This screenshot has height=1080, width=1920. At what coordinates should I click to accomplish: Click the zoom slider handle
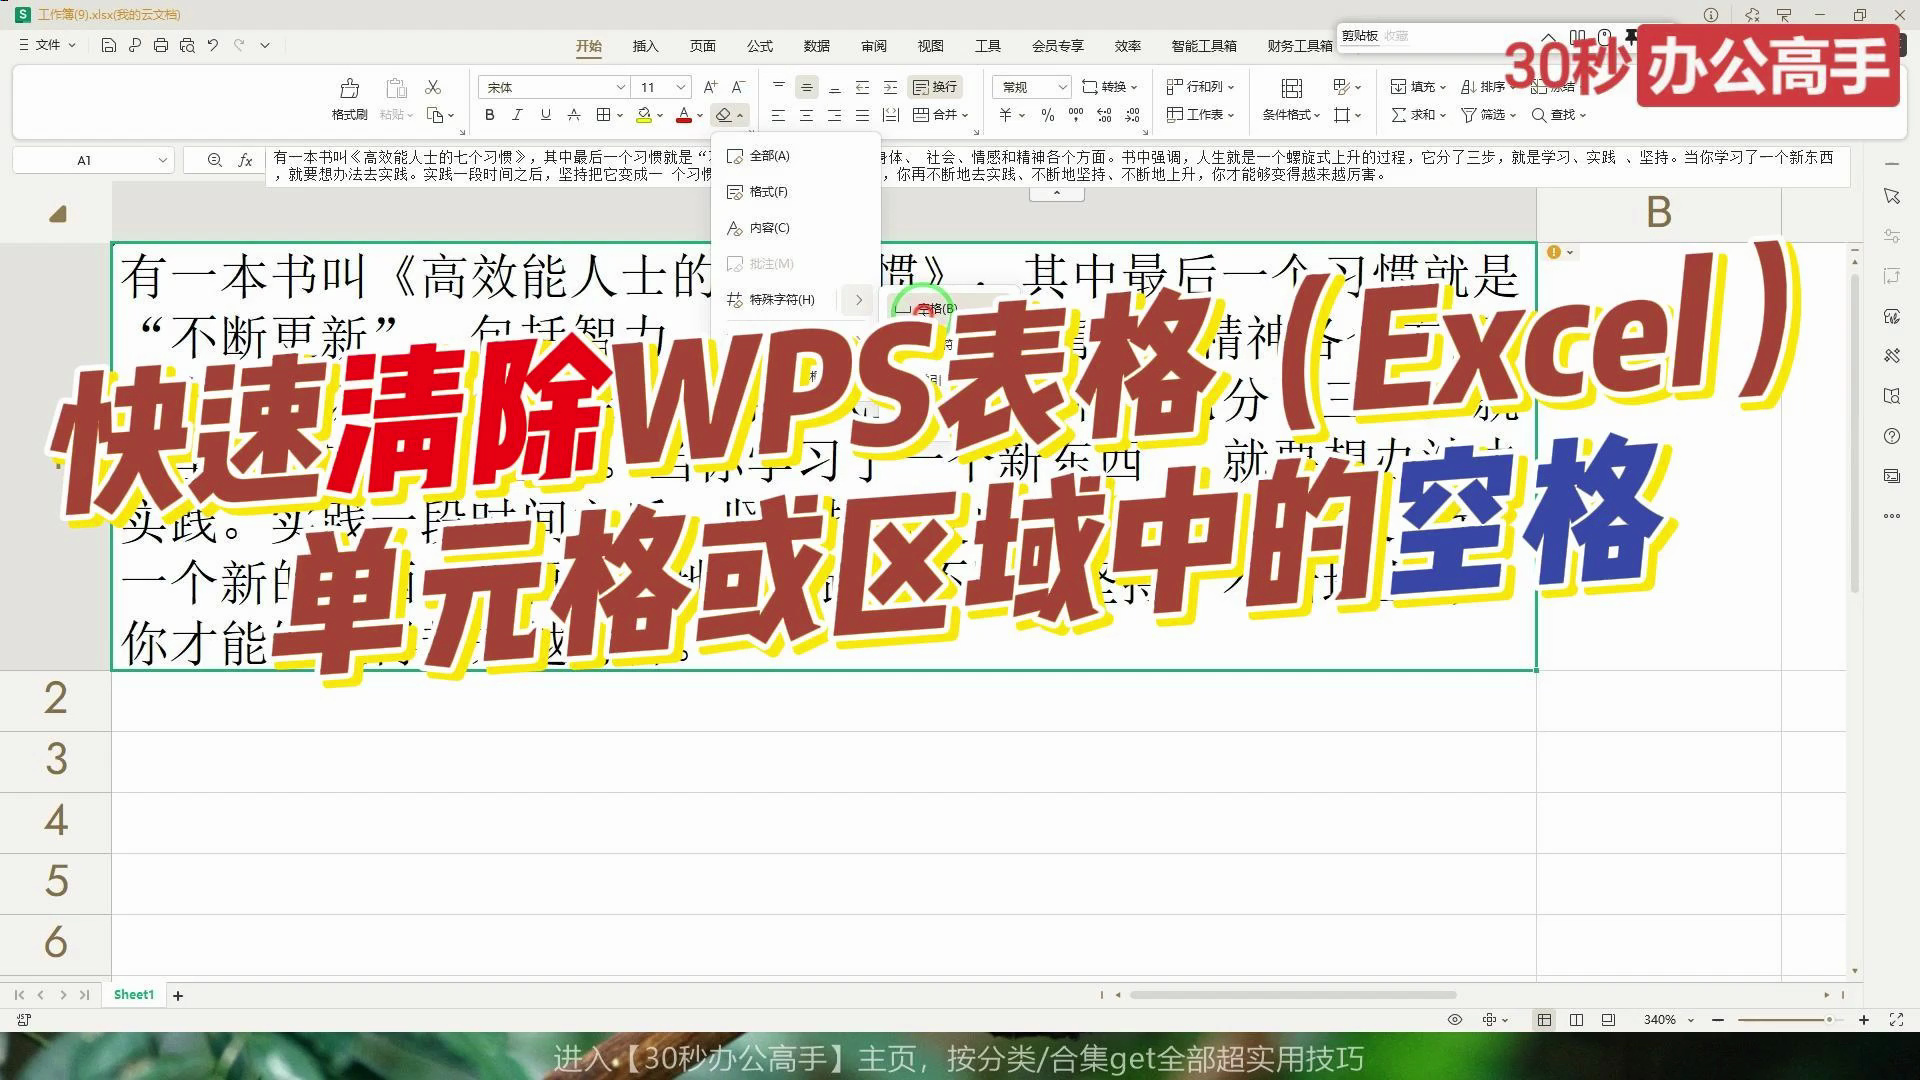(x=1829, y=1019)
